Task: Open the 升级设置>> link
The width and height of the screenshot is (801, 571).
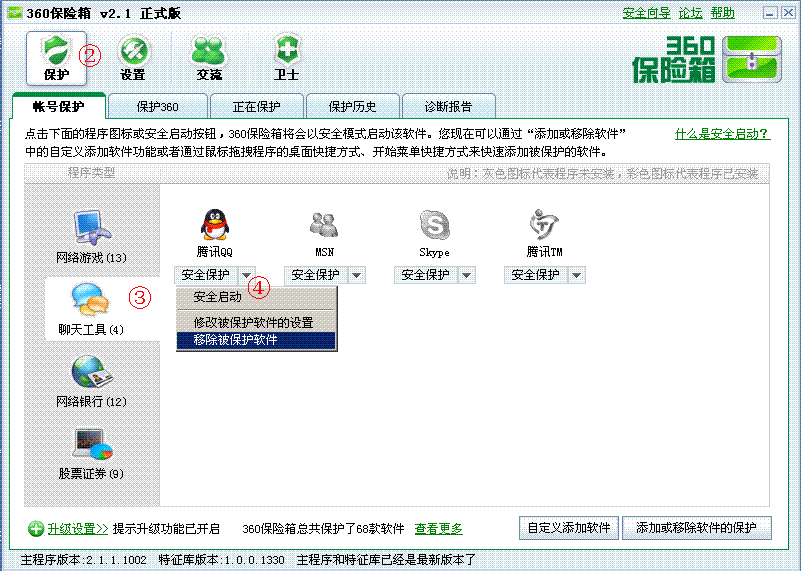Action: point(78,529)
